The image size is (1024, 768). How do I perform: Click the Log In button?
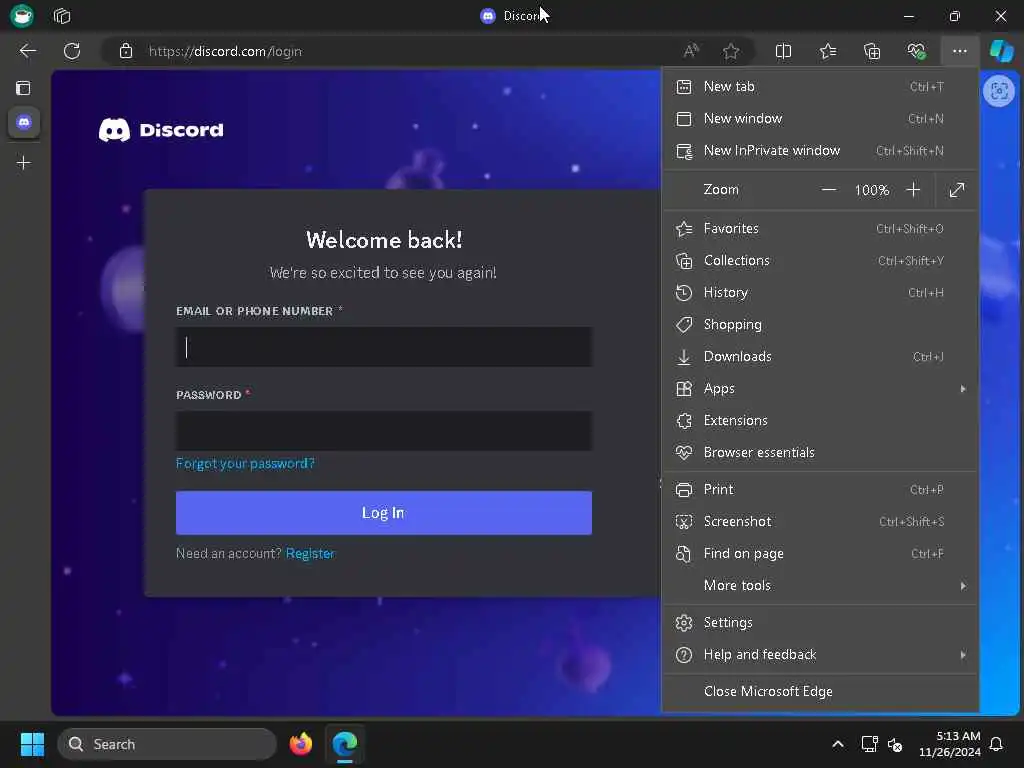[384, 513]
